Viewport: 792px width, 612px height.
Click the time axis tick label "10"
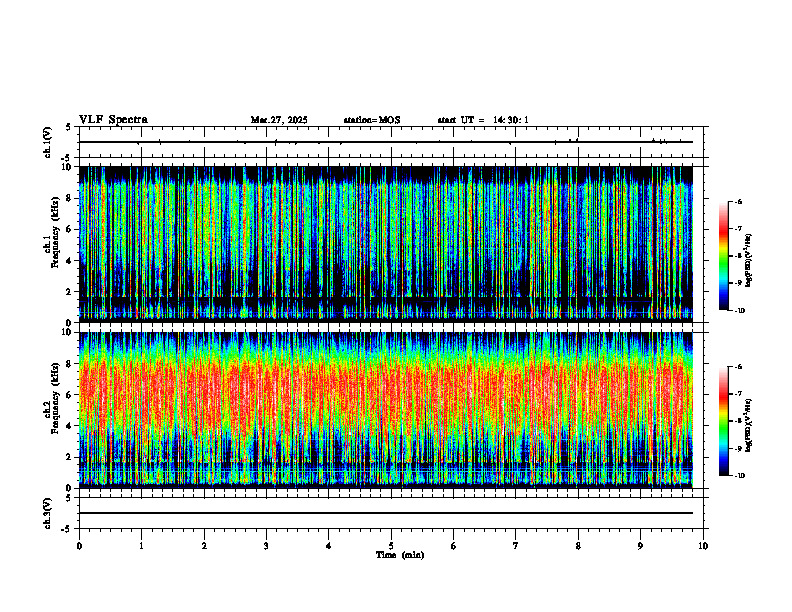click(x=703, y=546)
